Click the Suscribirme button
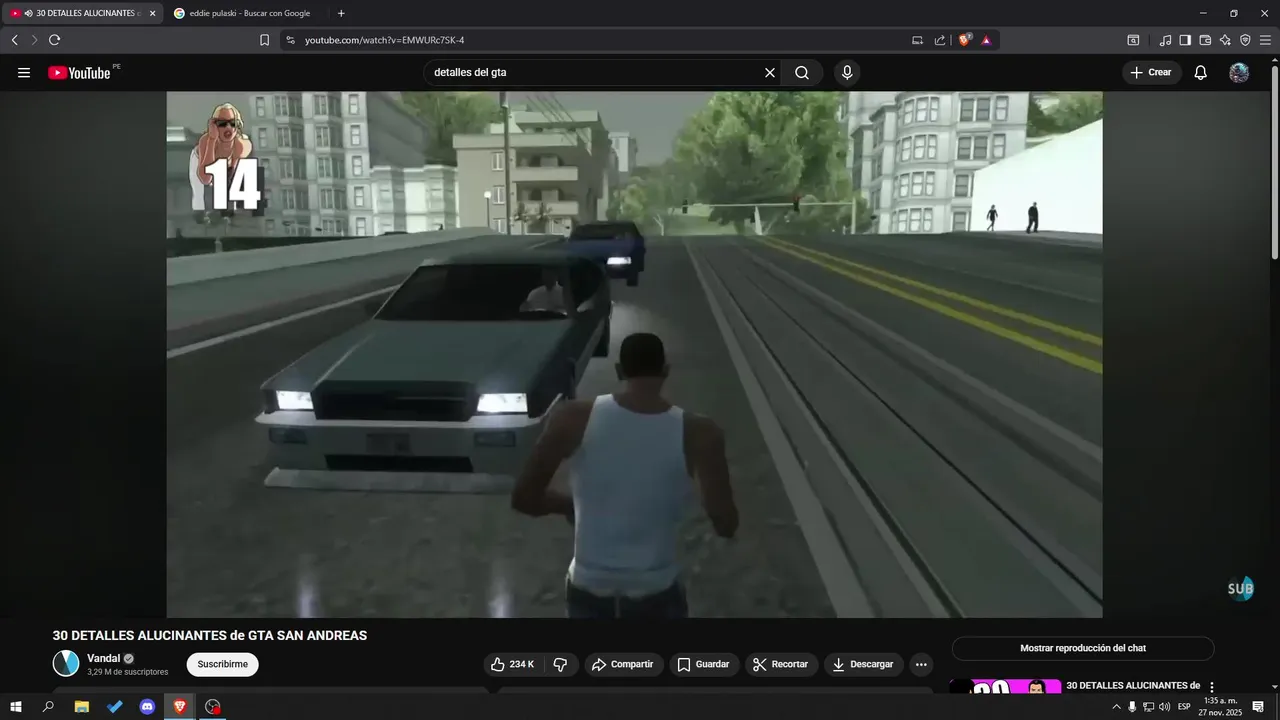Image resolution: width=1280 pixels, height=720 pixels. [x=222, y=664]
